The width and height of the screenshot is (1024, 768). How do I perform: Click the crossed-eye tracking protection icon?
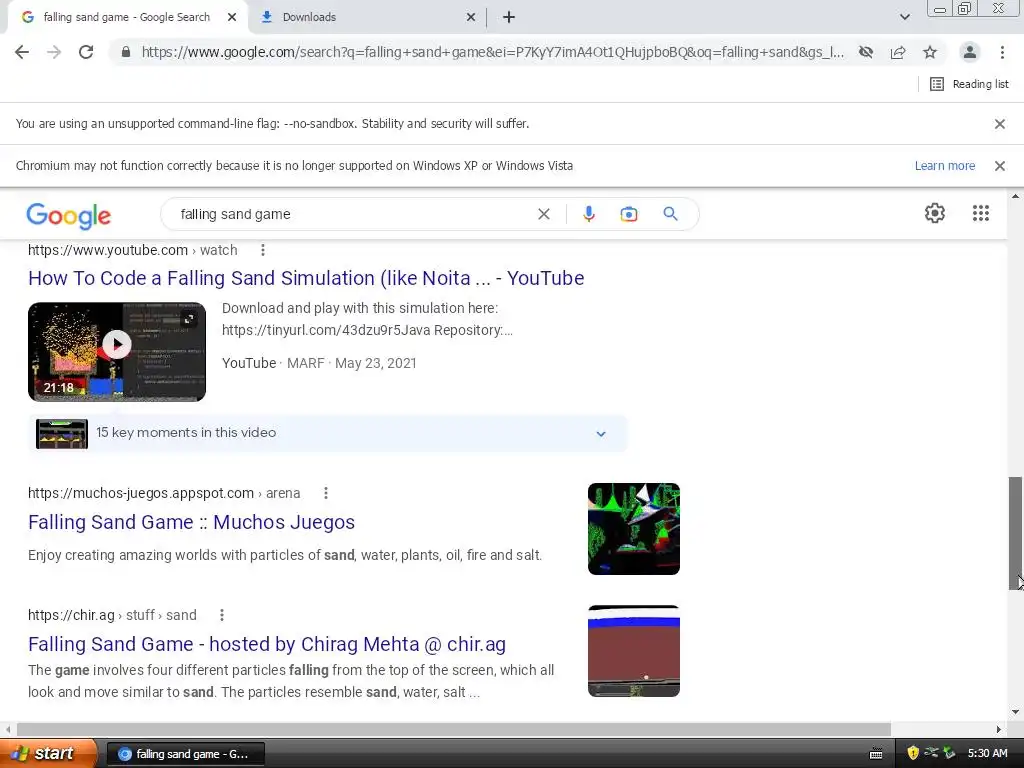[866, 52]
